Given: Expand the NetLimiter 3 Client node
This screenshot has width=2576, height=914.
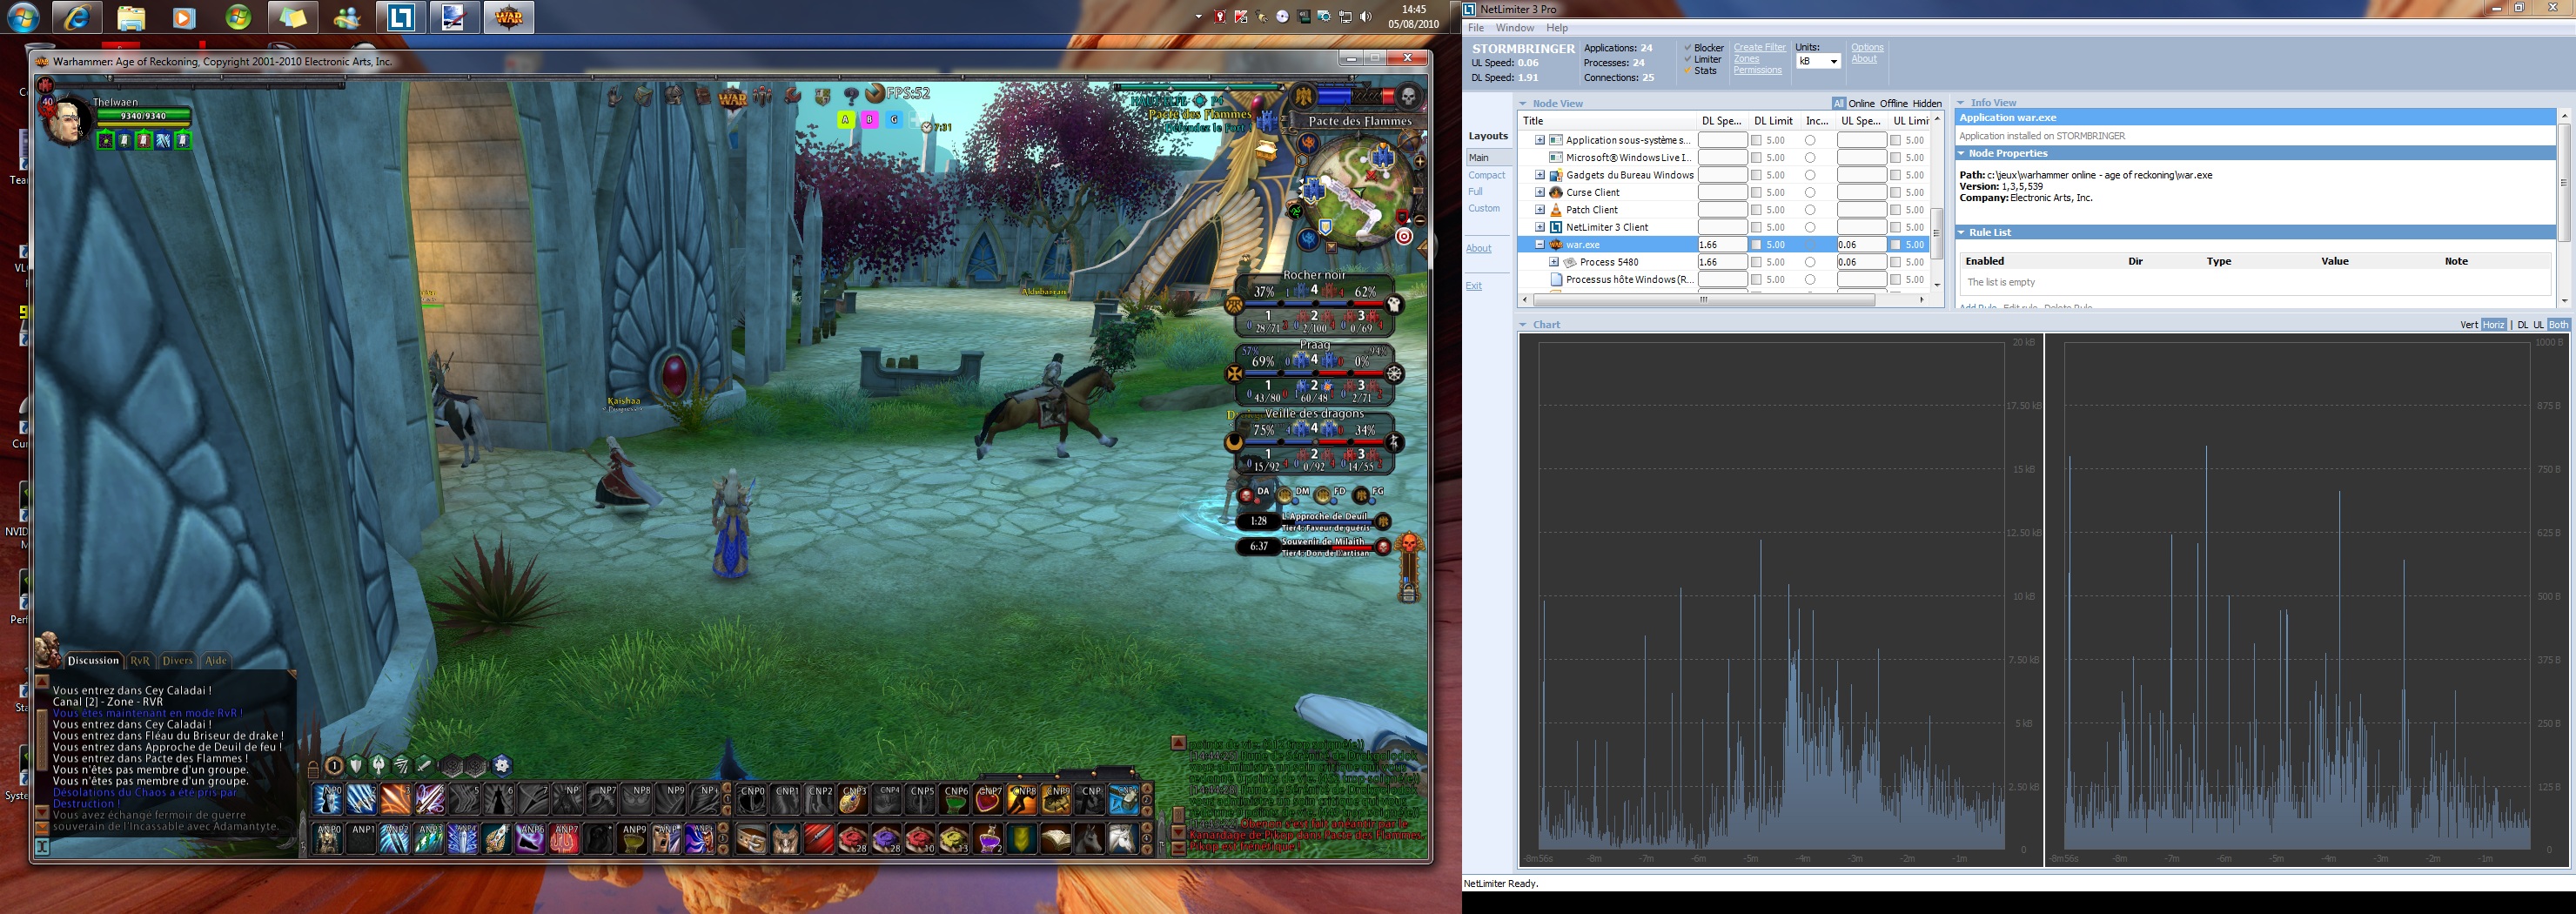Looking at the screenshot, I should pyautogui.click(x=1540, y=227).
